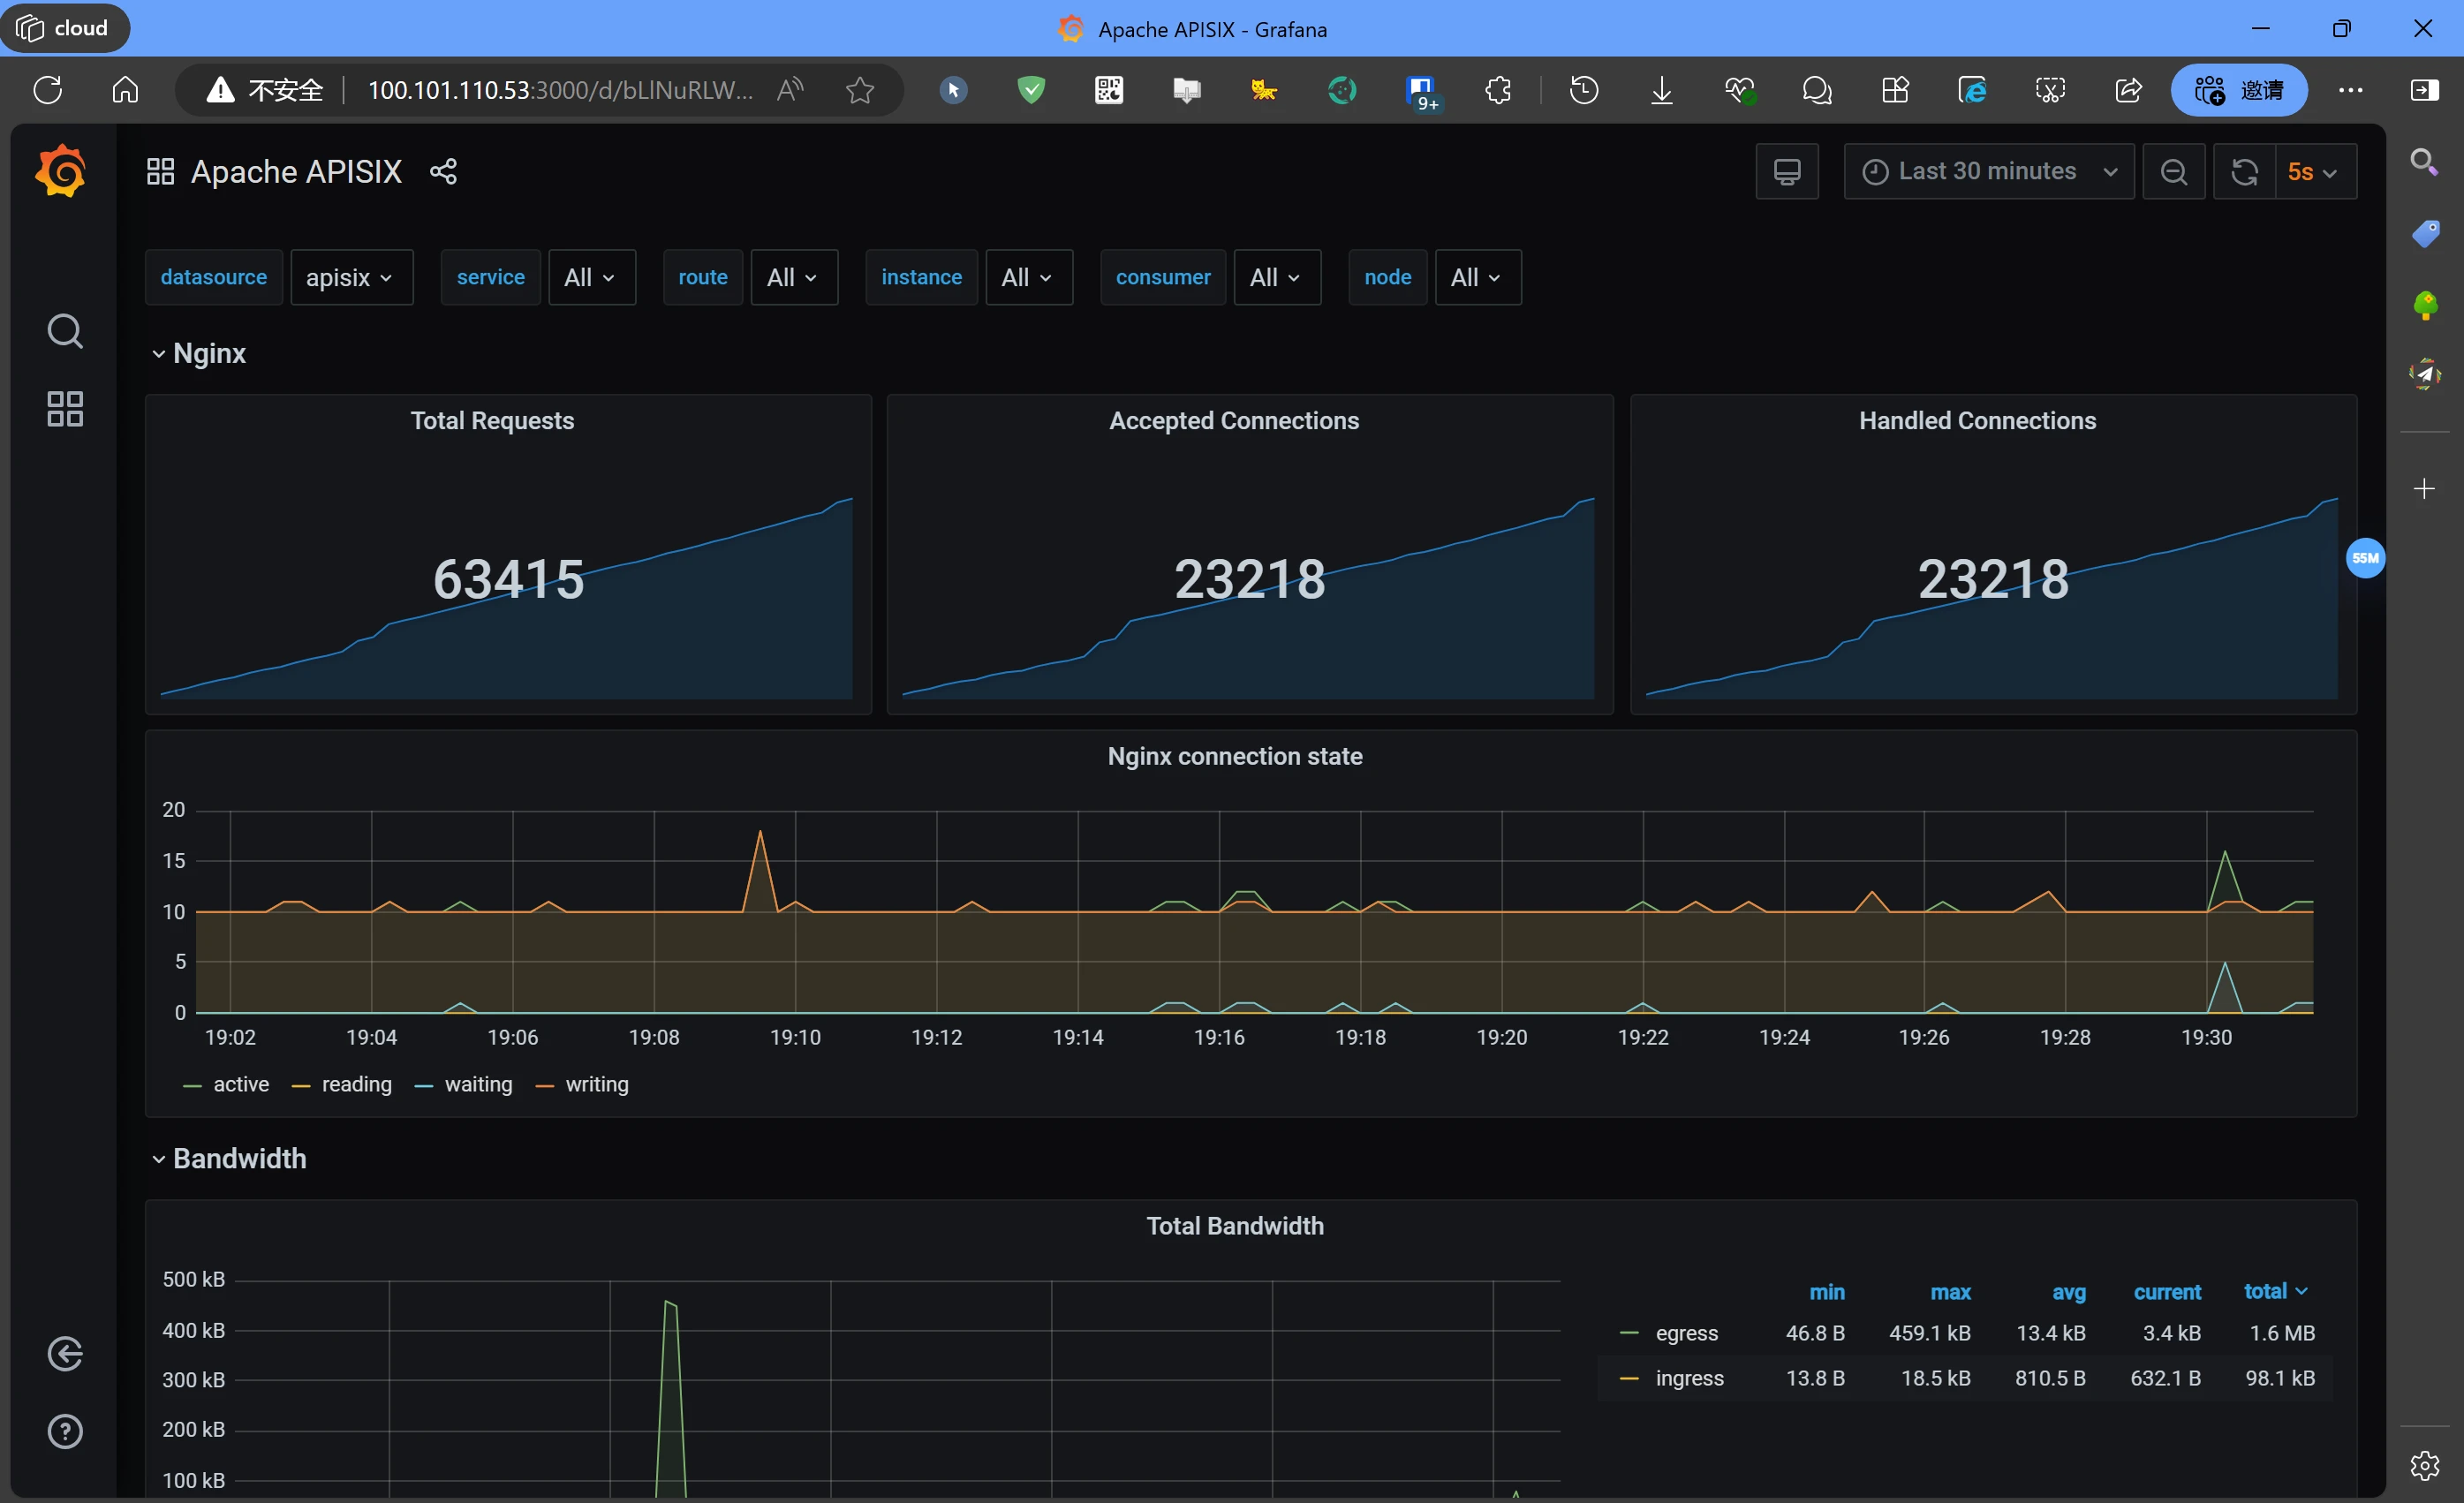Image resolution: width=2464 pixels, height=1503 pixels.
Task: Click the Grafana logo home icon
Action: 61,171
